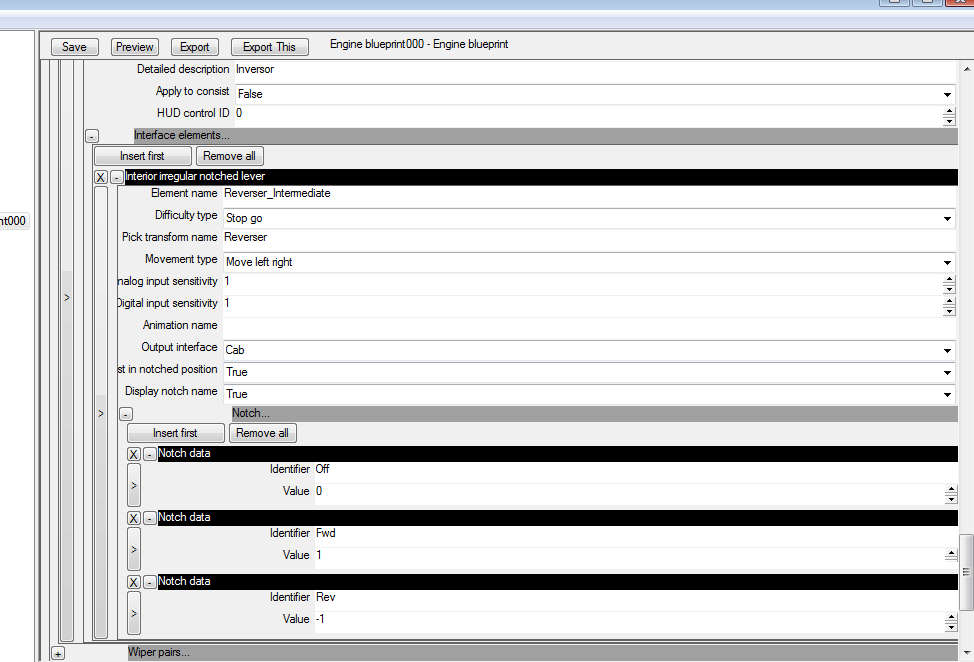Remove the Interior irregular notched lever element
This screenshot has width=974, height=662.
click(101, 177)
